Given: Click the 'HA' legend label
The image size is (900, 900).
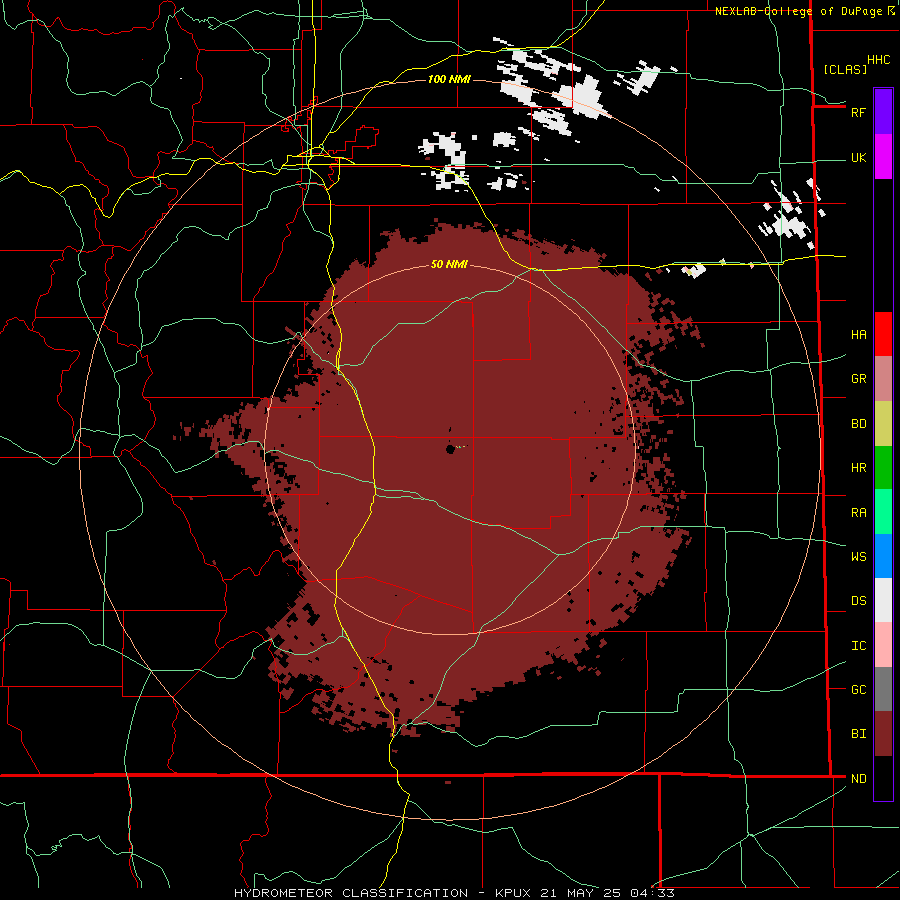Looking at the screenshot, I should point(858,335).
